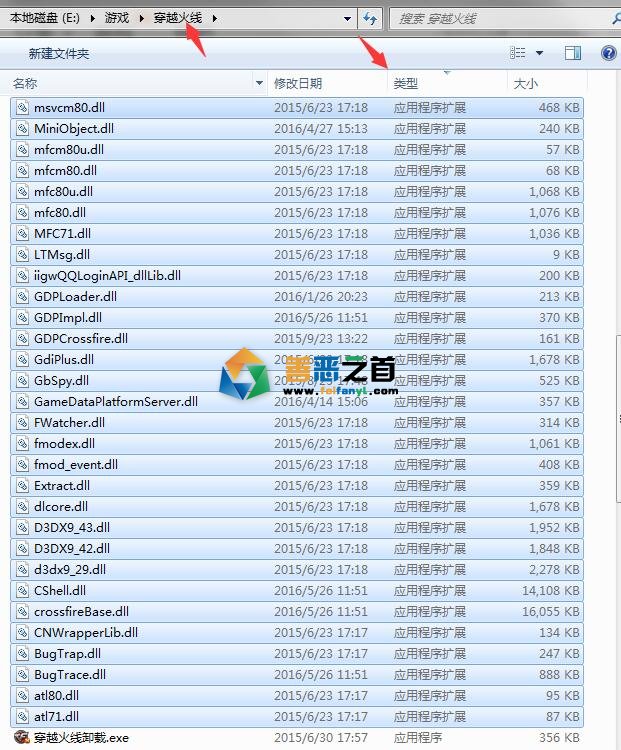The width and height of the screenshot is (621, 750).
Task: Select the D3DX9_43.dll file
Action: [x=71, y=528]
